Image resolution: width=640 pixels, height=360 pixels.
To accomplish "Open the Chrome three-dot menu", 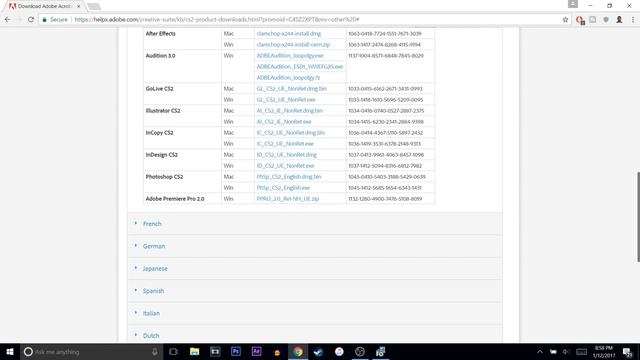I will 633,19.
